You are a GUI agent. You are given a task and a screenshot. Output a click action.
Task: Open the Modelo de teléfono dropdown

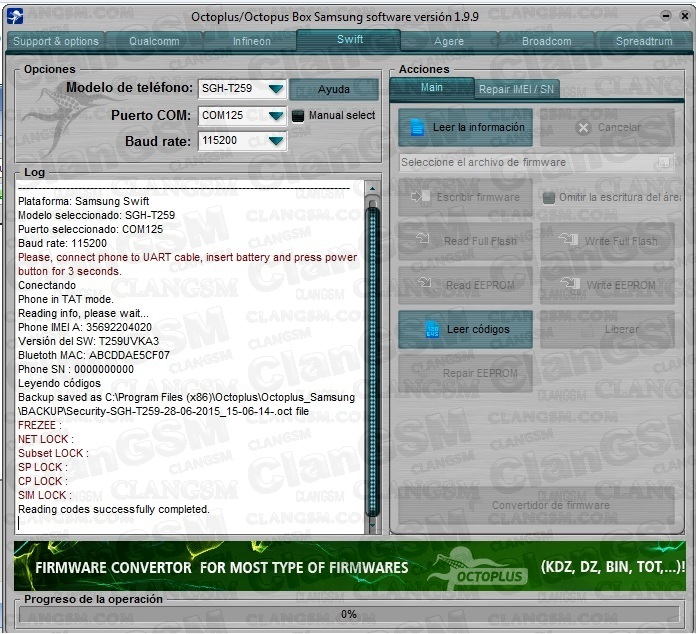(x=276, y=89)
